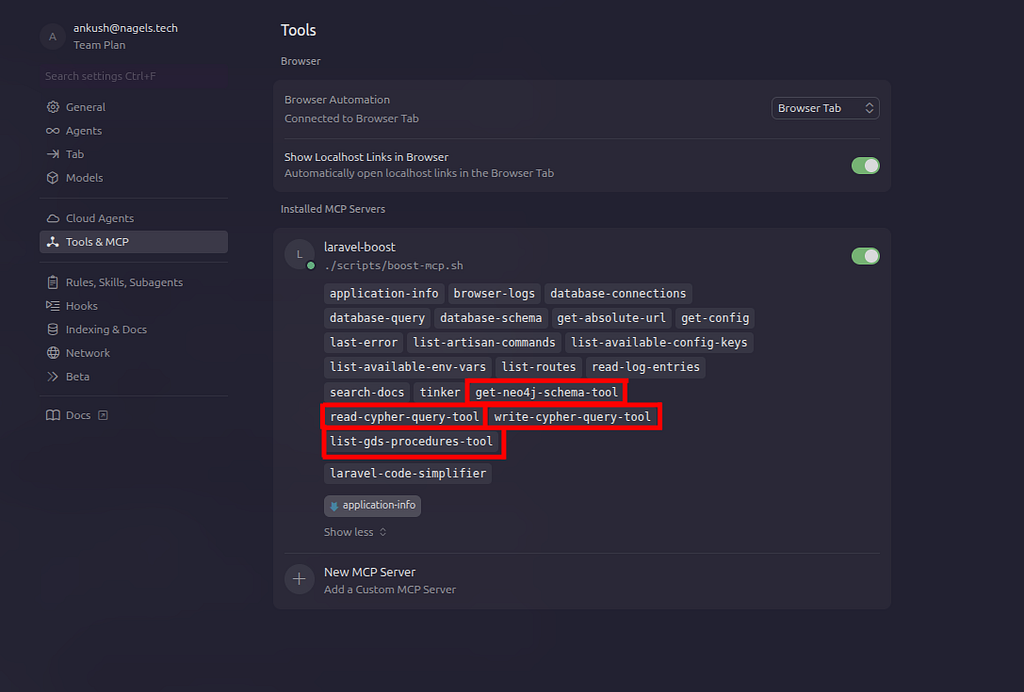The width and height of the screenshot is (1024, 692).
Task: Switch to the Beta settings section
Action: [77, 377]
